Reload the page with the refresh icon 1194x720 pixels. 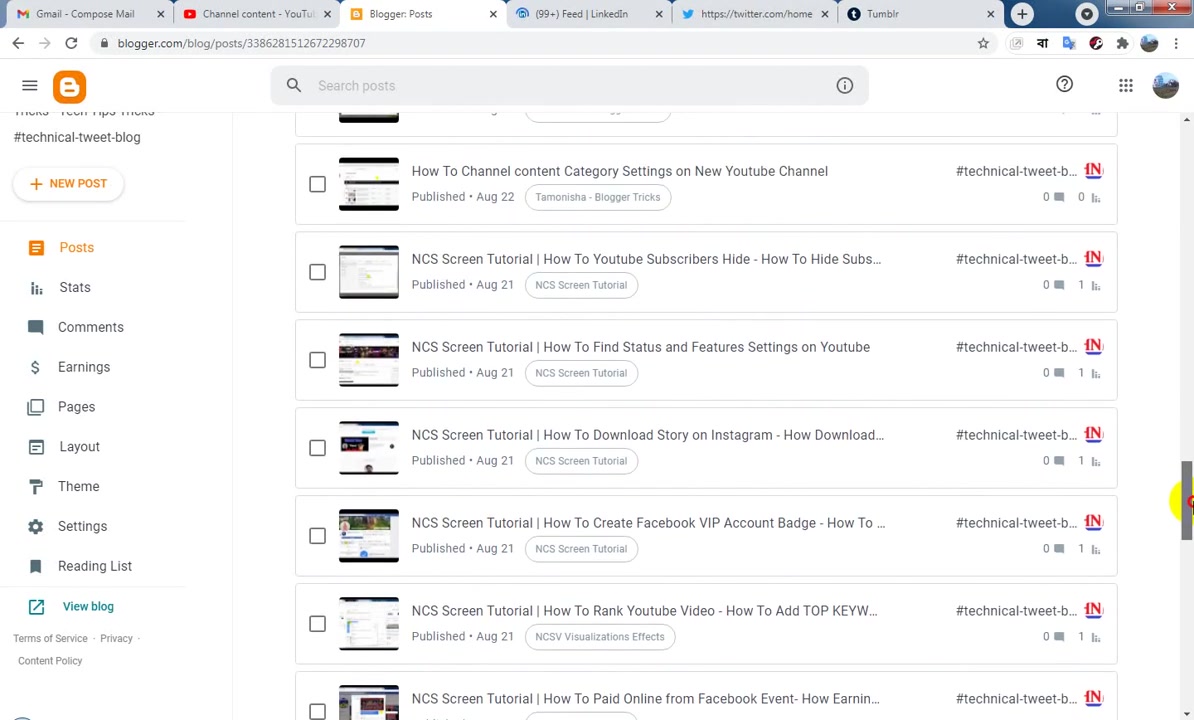[x=71, y=43]
